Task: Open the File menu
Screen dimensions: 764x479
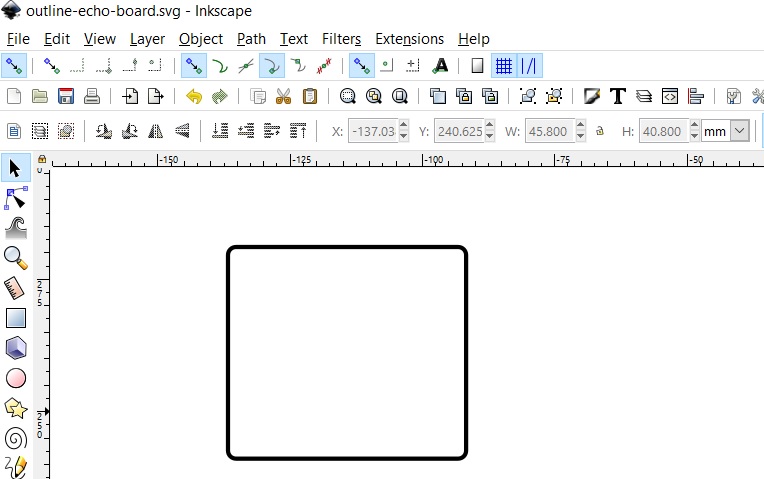Action: tap(18, 38)
